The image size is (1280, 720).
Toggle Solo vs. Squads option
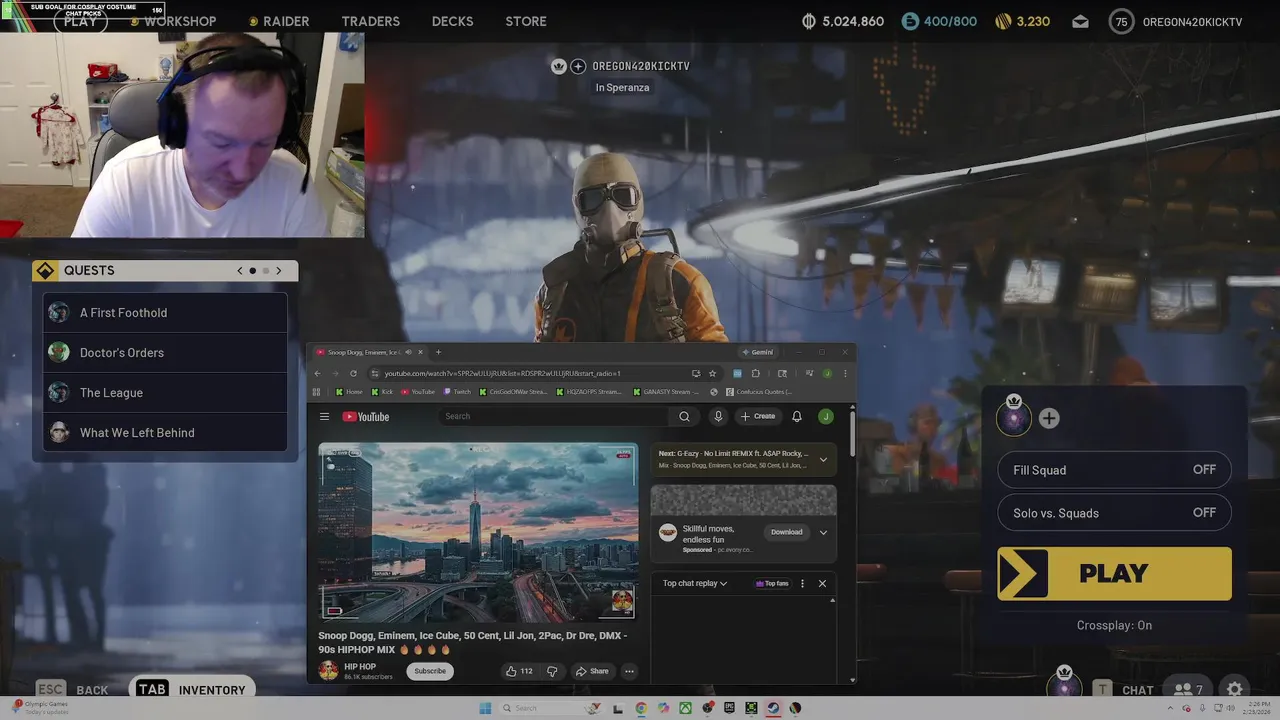pyautogui.click(x=1114, y=513)
